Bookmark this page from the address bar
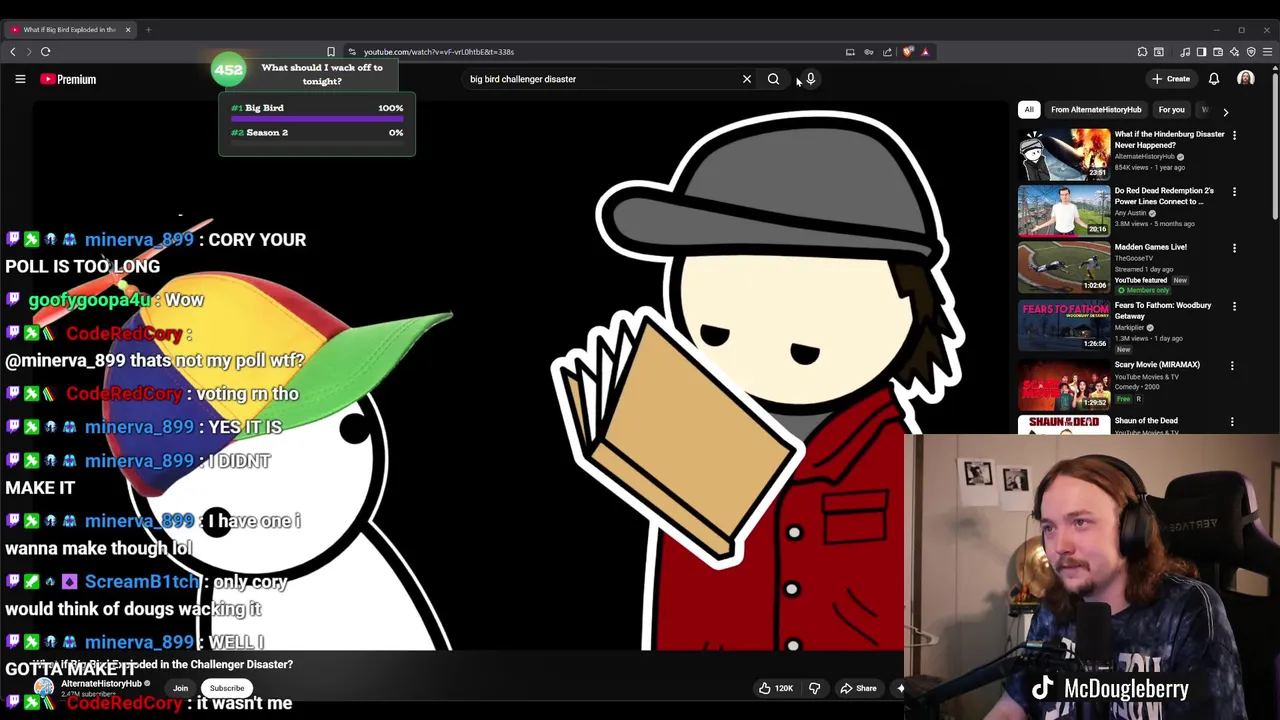Screen dimensions: 1280x720 click(331, 52)
